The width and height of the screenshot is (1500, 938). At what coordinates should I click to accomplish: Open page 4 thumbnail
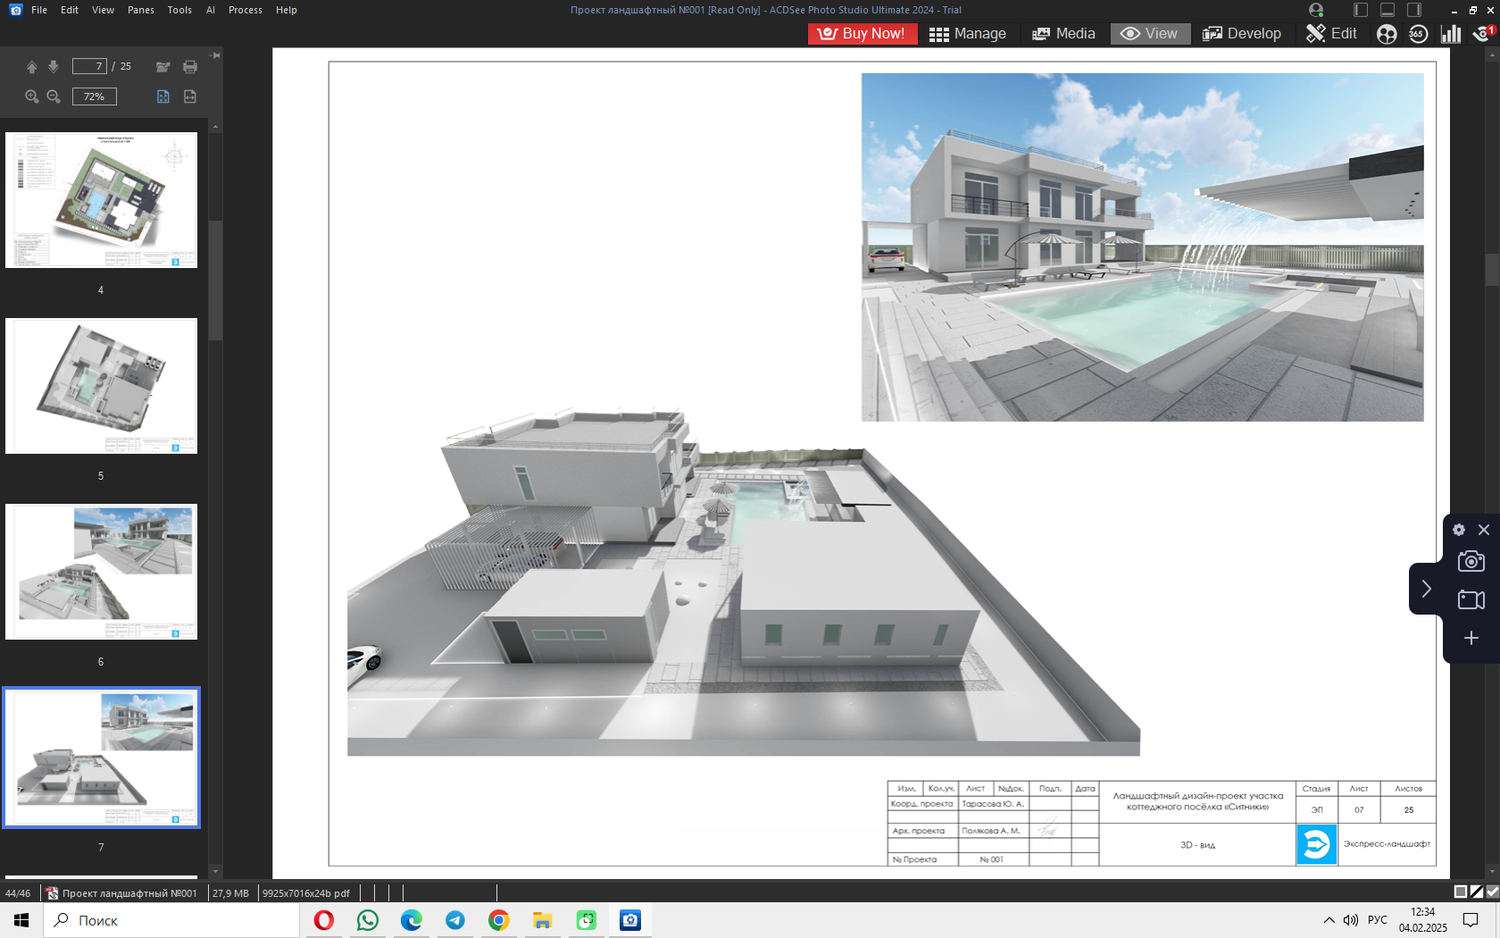(101, 200)
